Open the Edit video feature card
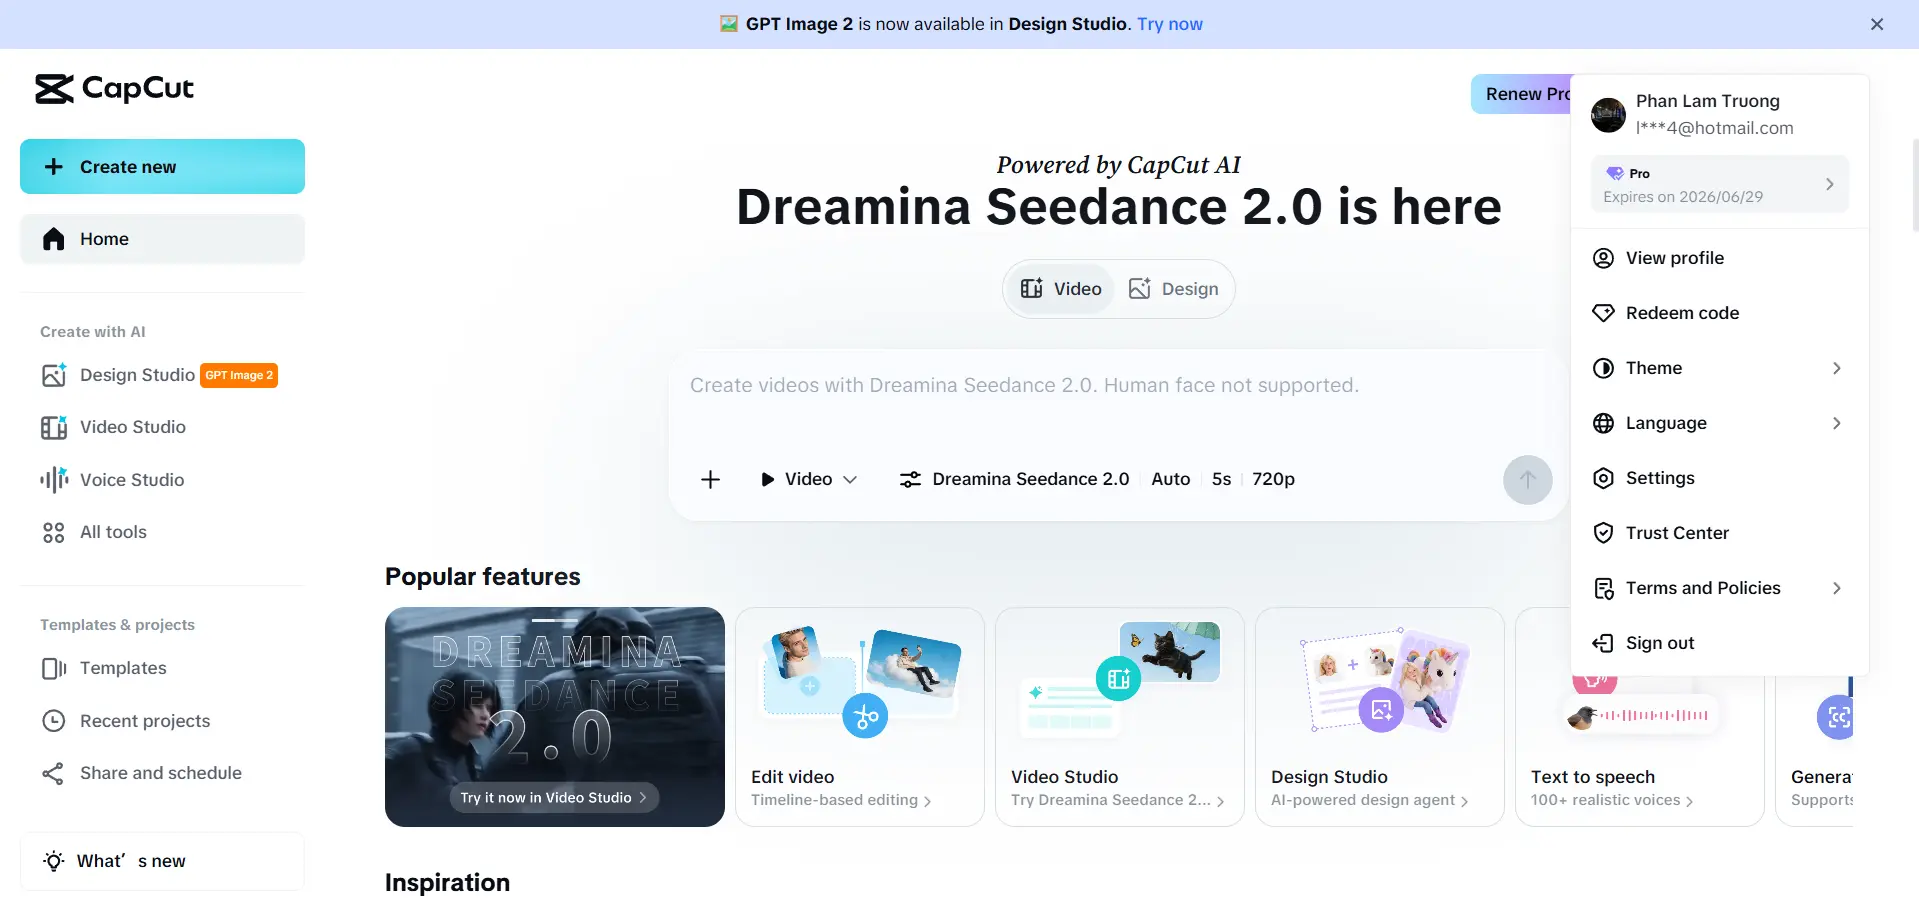 860,717
